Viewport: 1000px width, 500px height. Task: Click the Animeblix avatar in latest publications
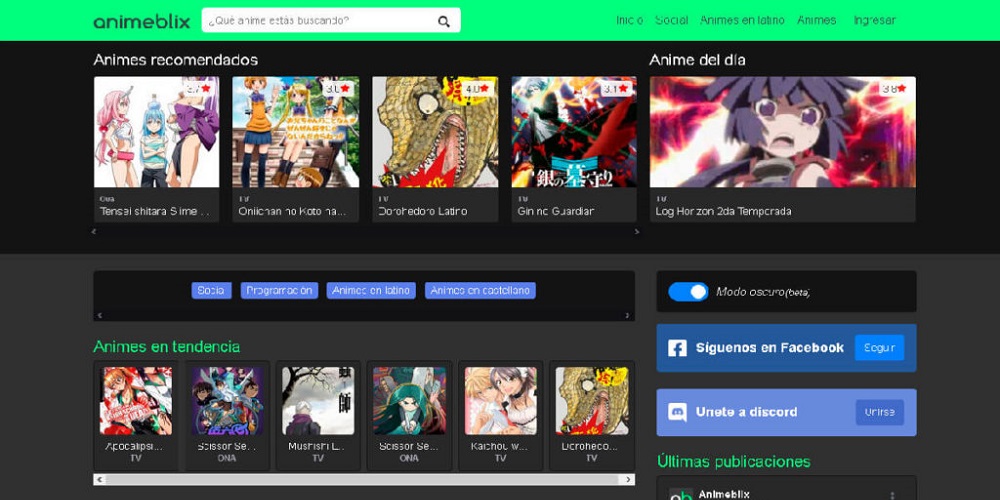681,495
